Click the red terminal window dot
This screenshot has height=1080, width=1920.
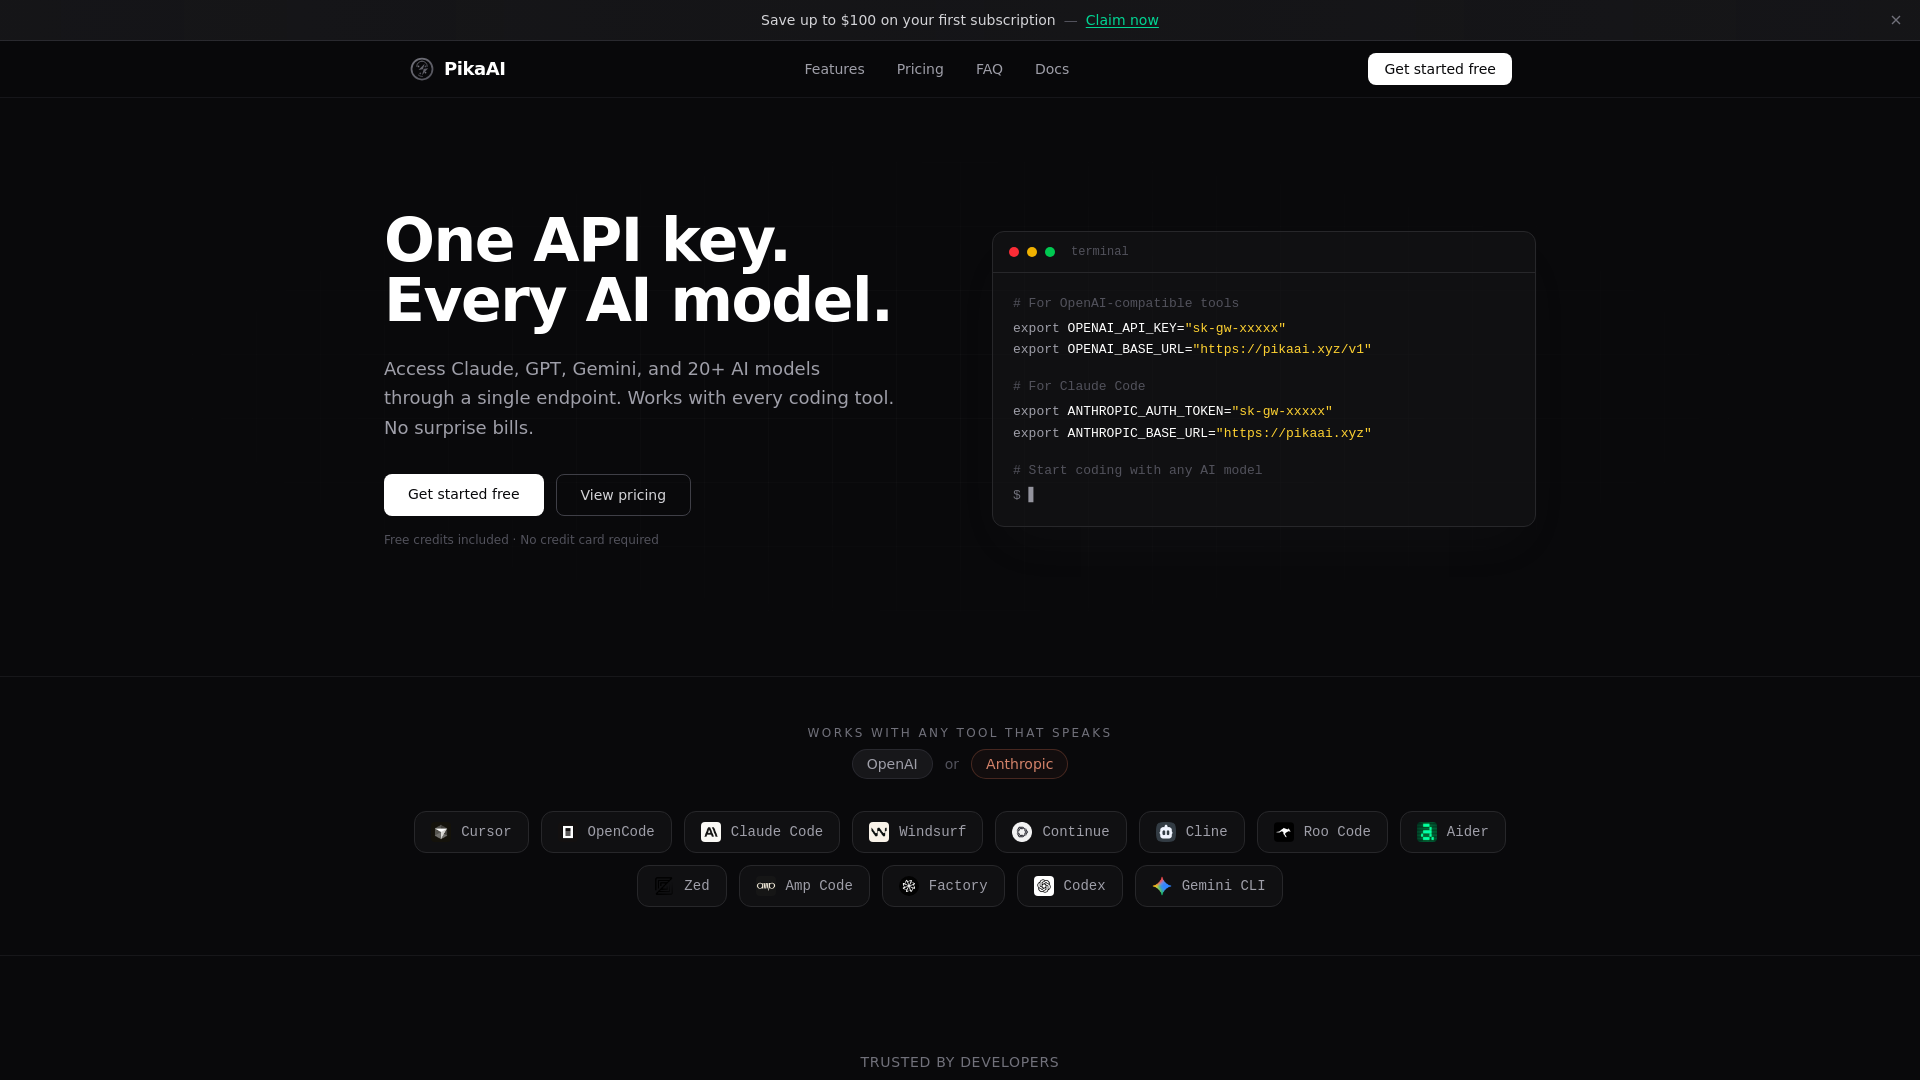[x=1014, y=252]
